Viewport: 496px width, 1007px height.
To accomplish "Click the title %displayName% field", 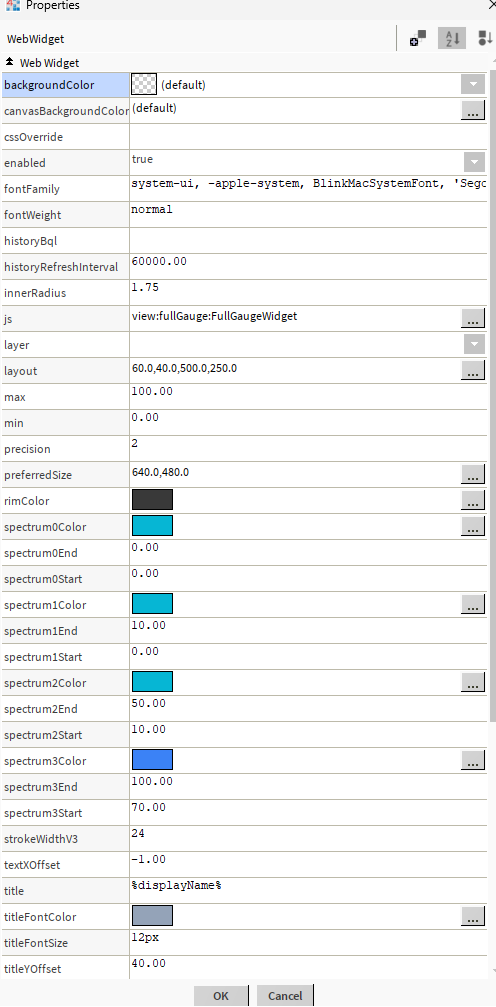I will pos(308,891).
